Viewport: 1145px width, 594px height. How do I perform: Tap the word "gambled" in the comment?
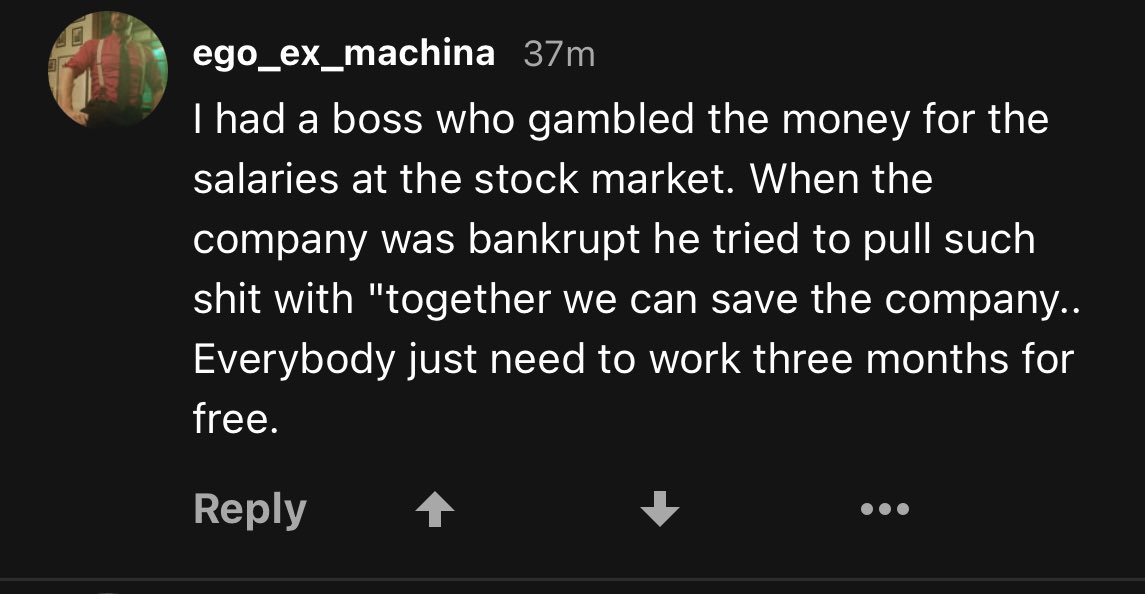coord(610,120)
